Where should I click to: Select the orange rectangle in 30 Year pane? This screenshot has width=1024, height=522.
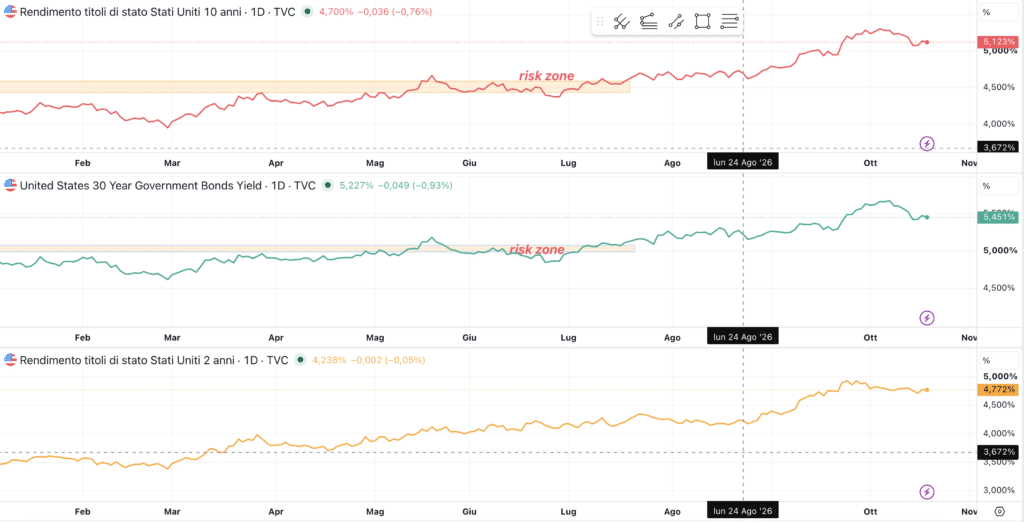[x=317, y=248]
